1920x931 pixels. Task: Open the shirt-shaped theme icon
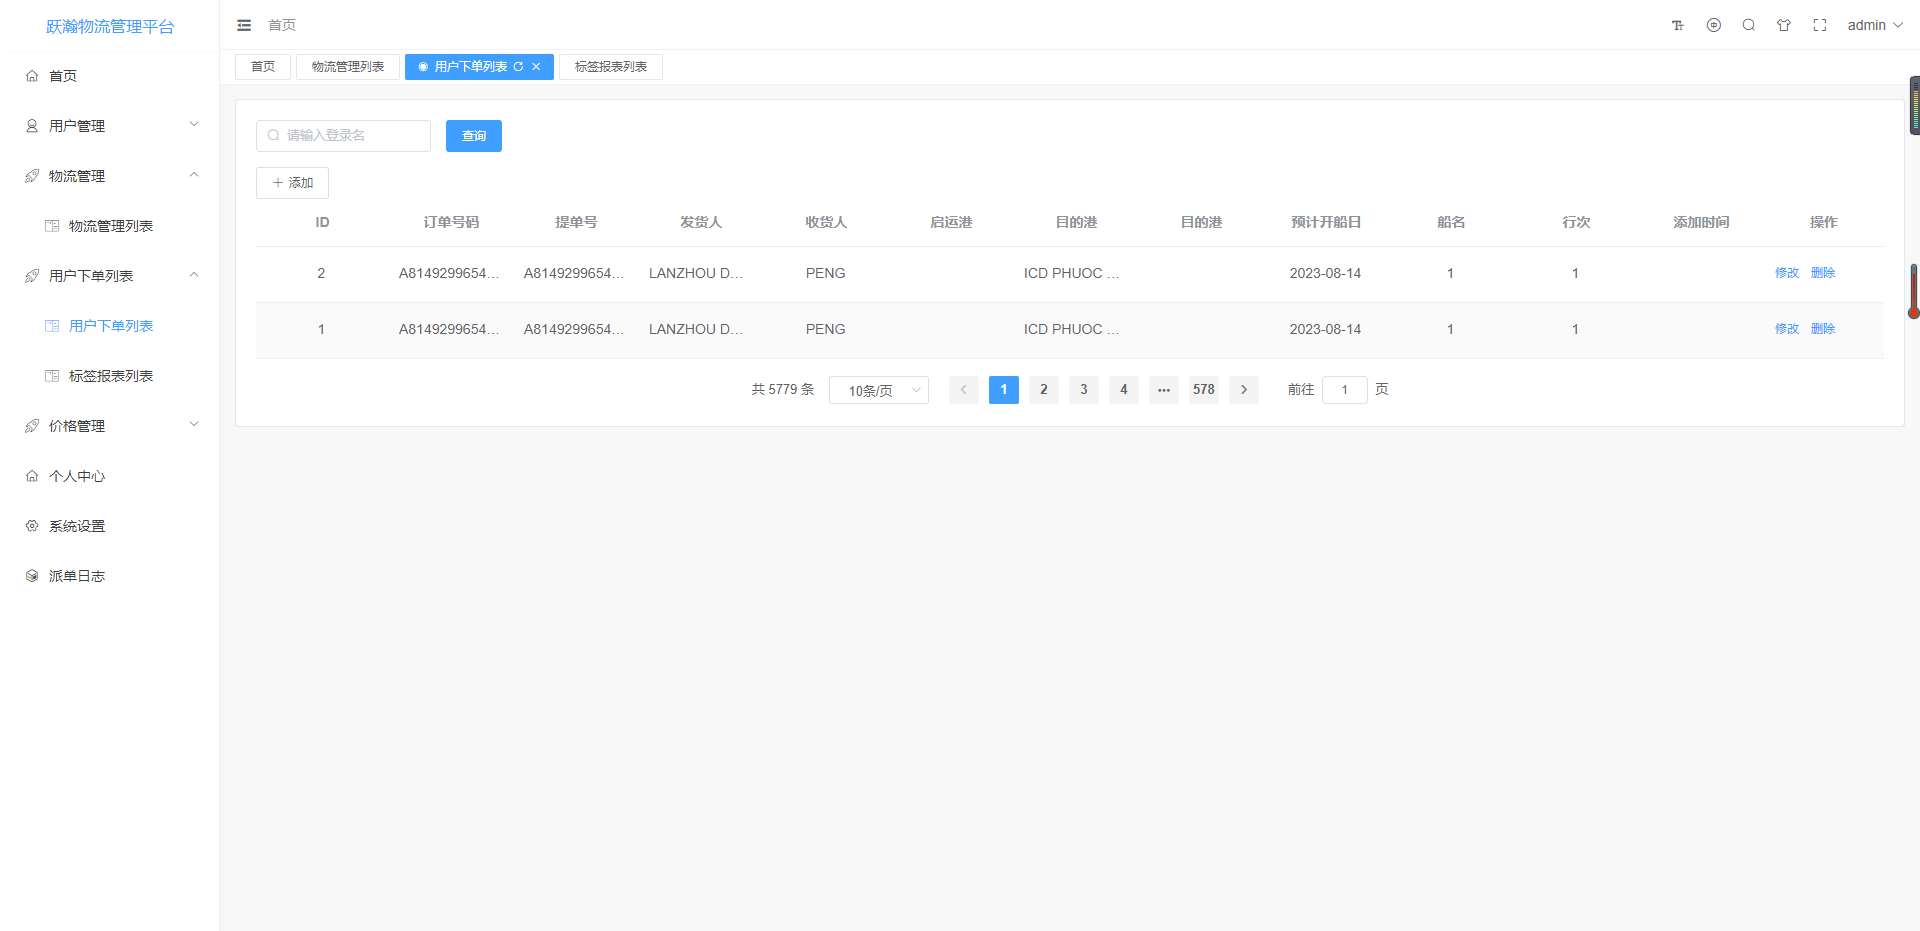[1784, 25]
